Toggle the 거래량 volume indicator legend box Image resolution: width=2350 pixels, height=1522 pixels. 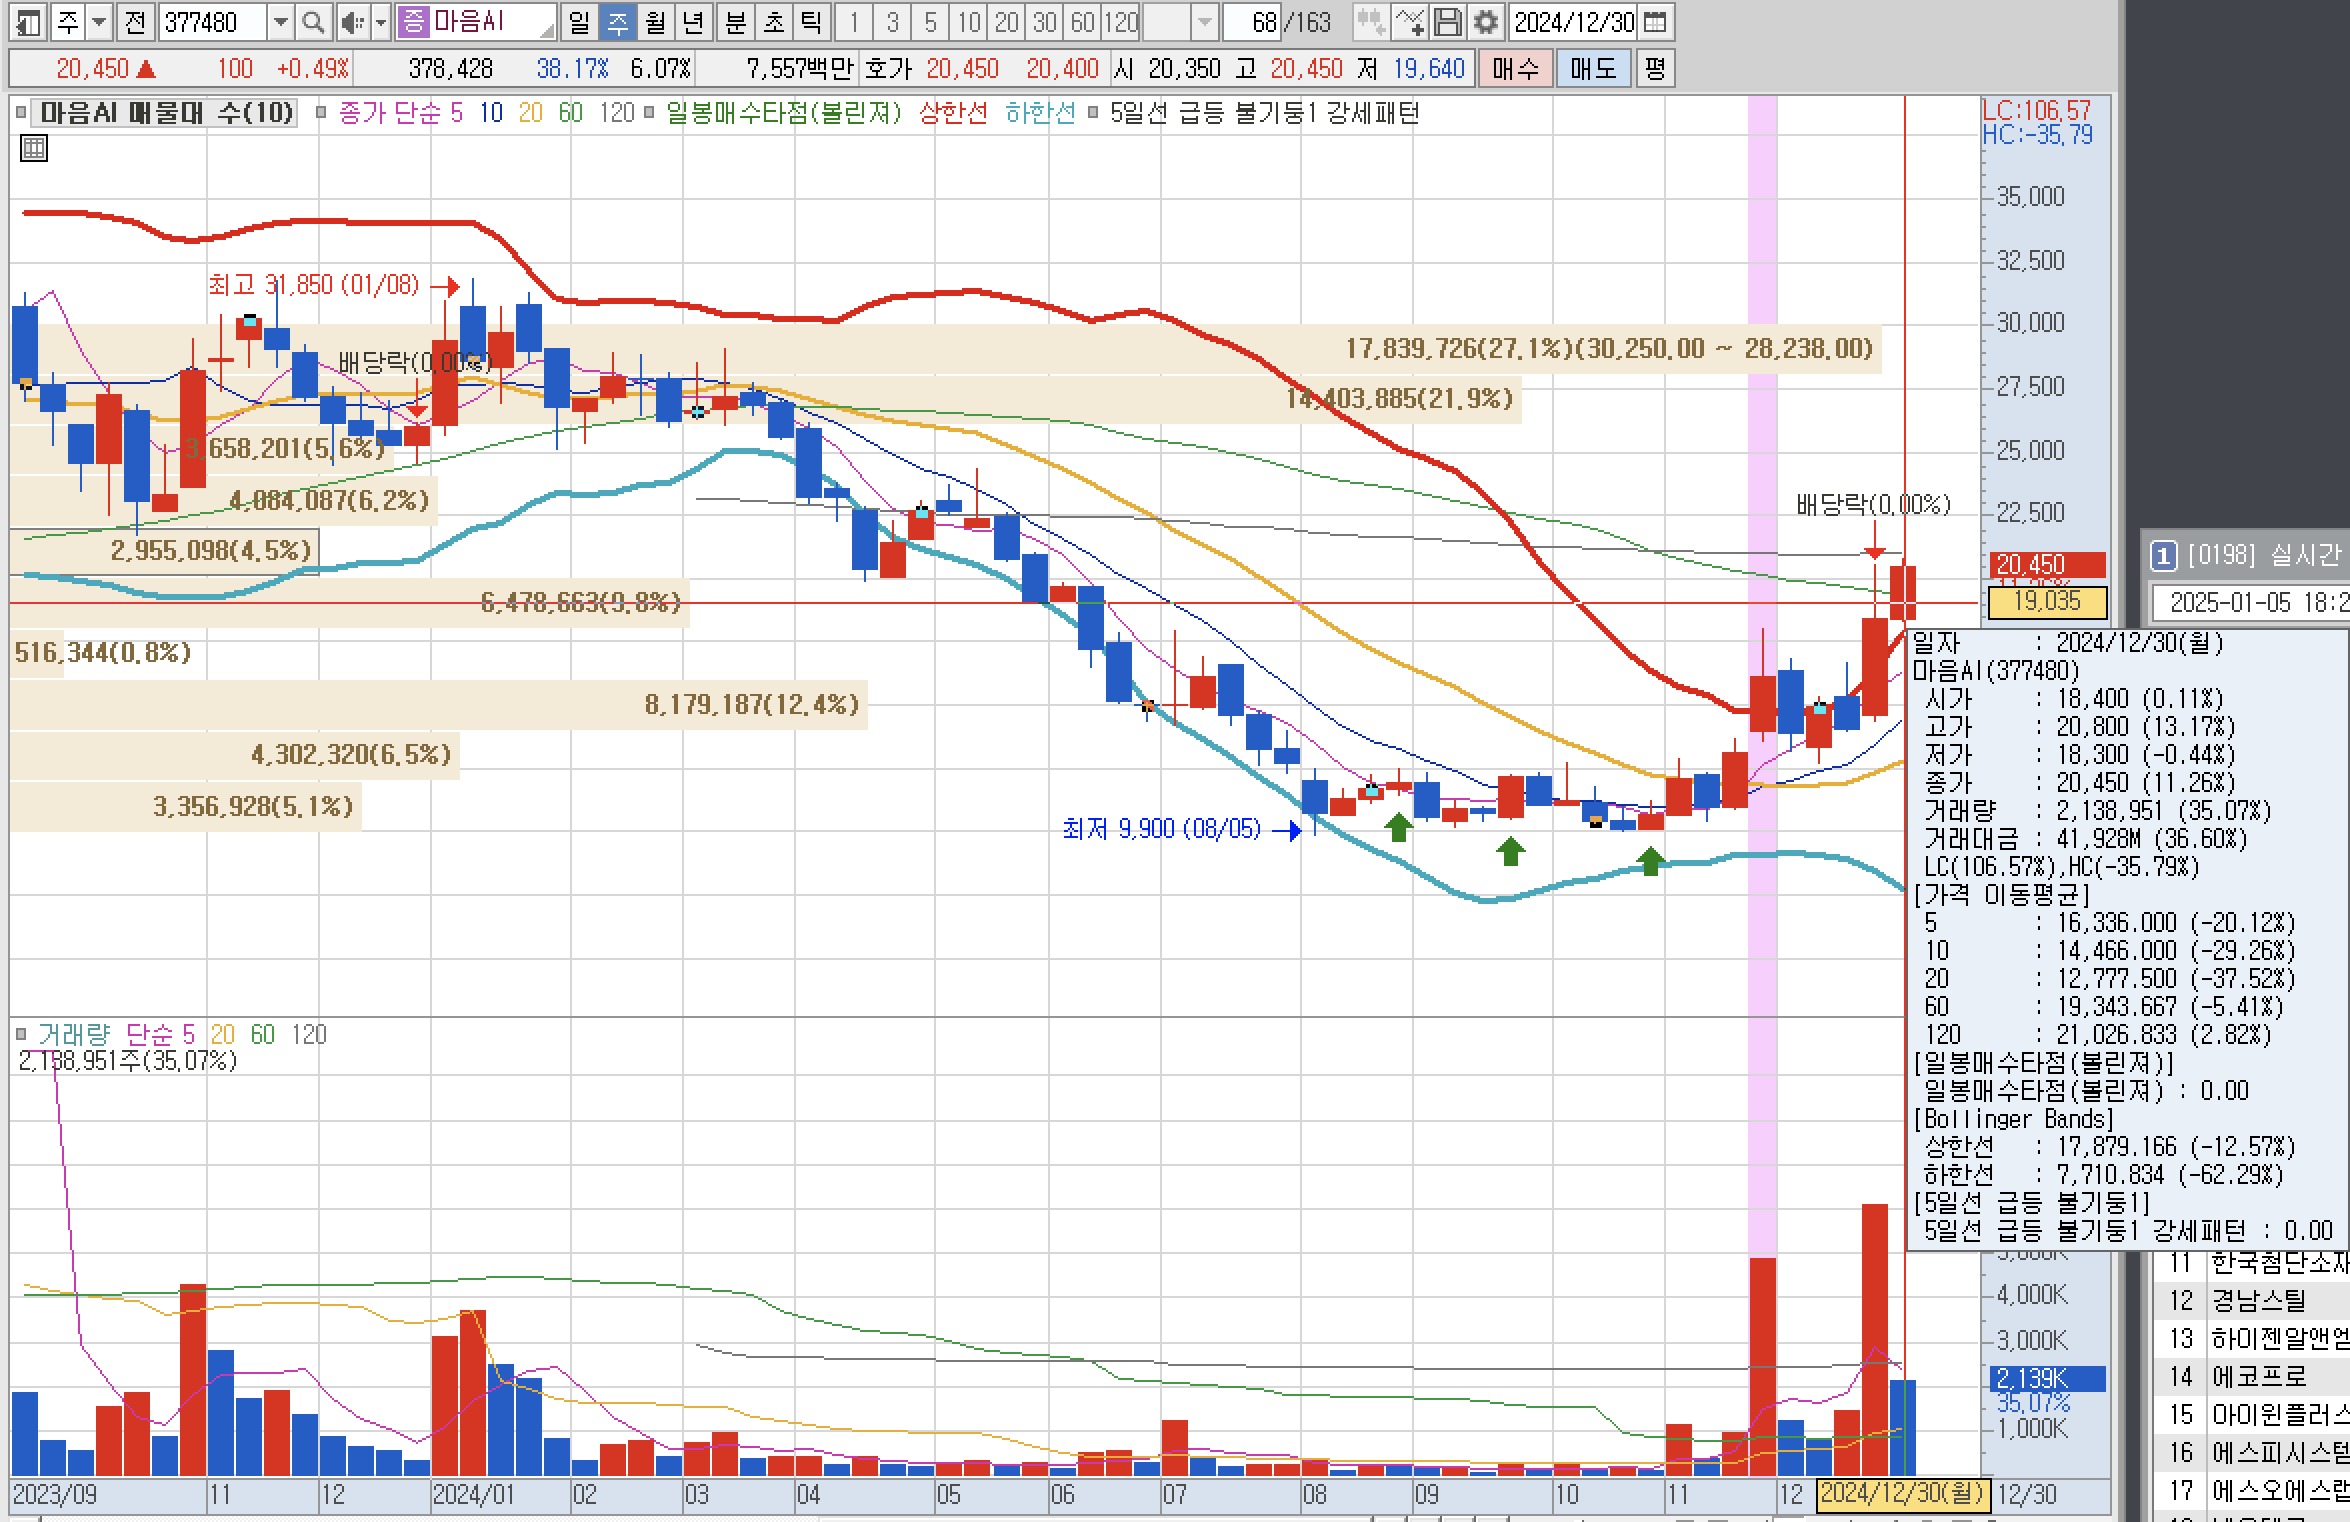click(x=22, y=1034)
